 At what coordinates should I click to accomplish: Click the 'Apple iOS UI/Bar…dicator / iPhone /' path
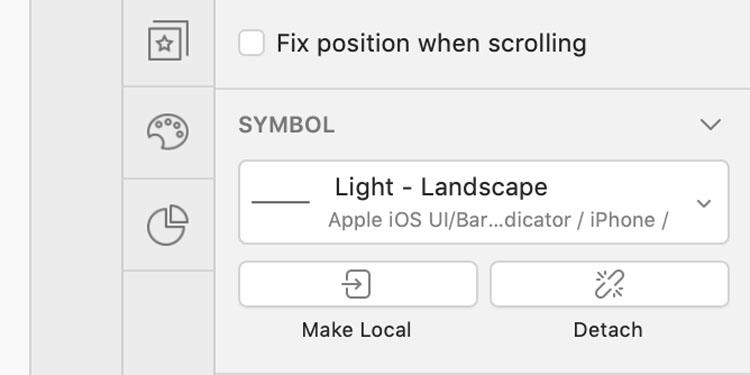point(498,220)
